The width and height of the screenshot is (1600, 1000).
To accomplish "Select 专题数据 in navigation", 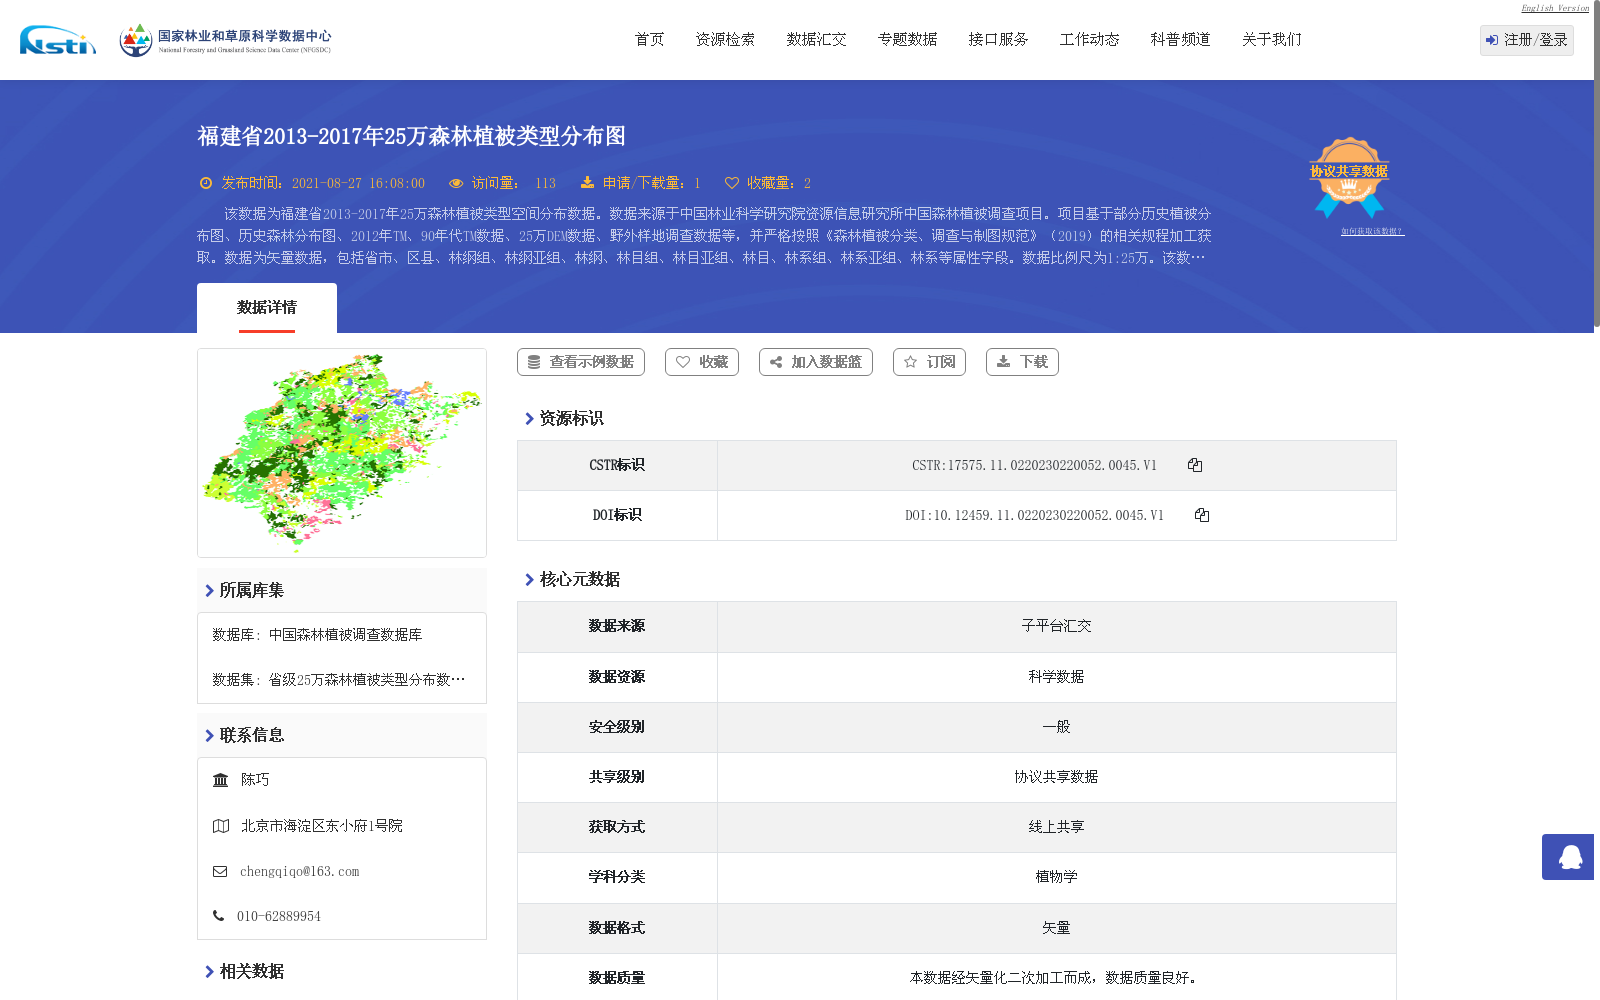I will [908, 40].
